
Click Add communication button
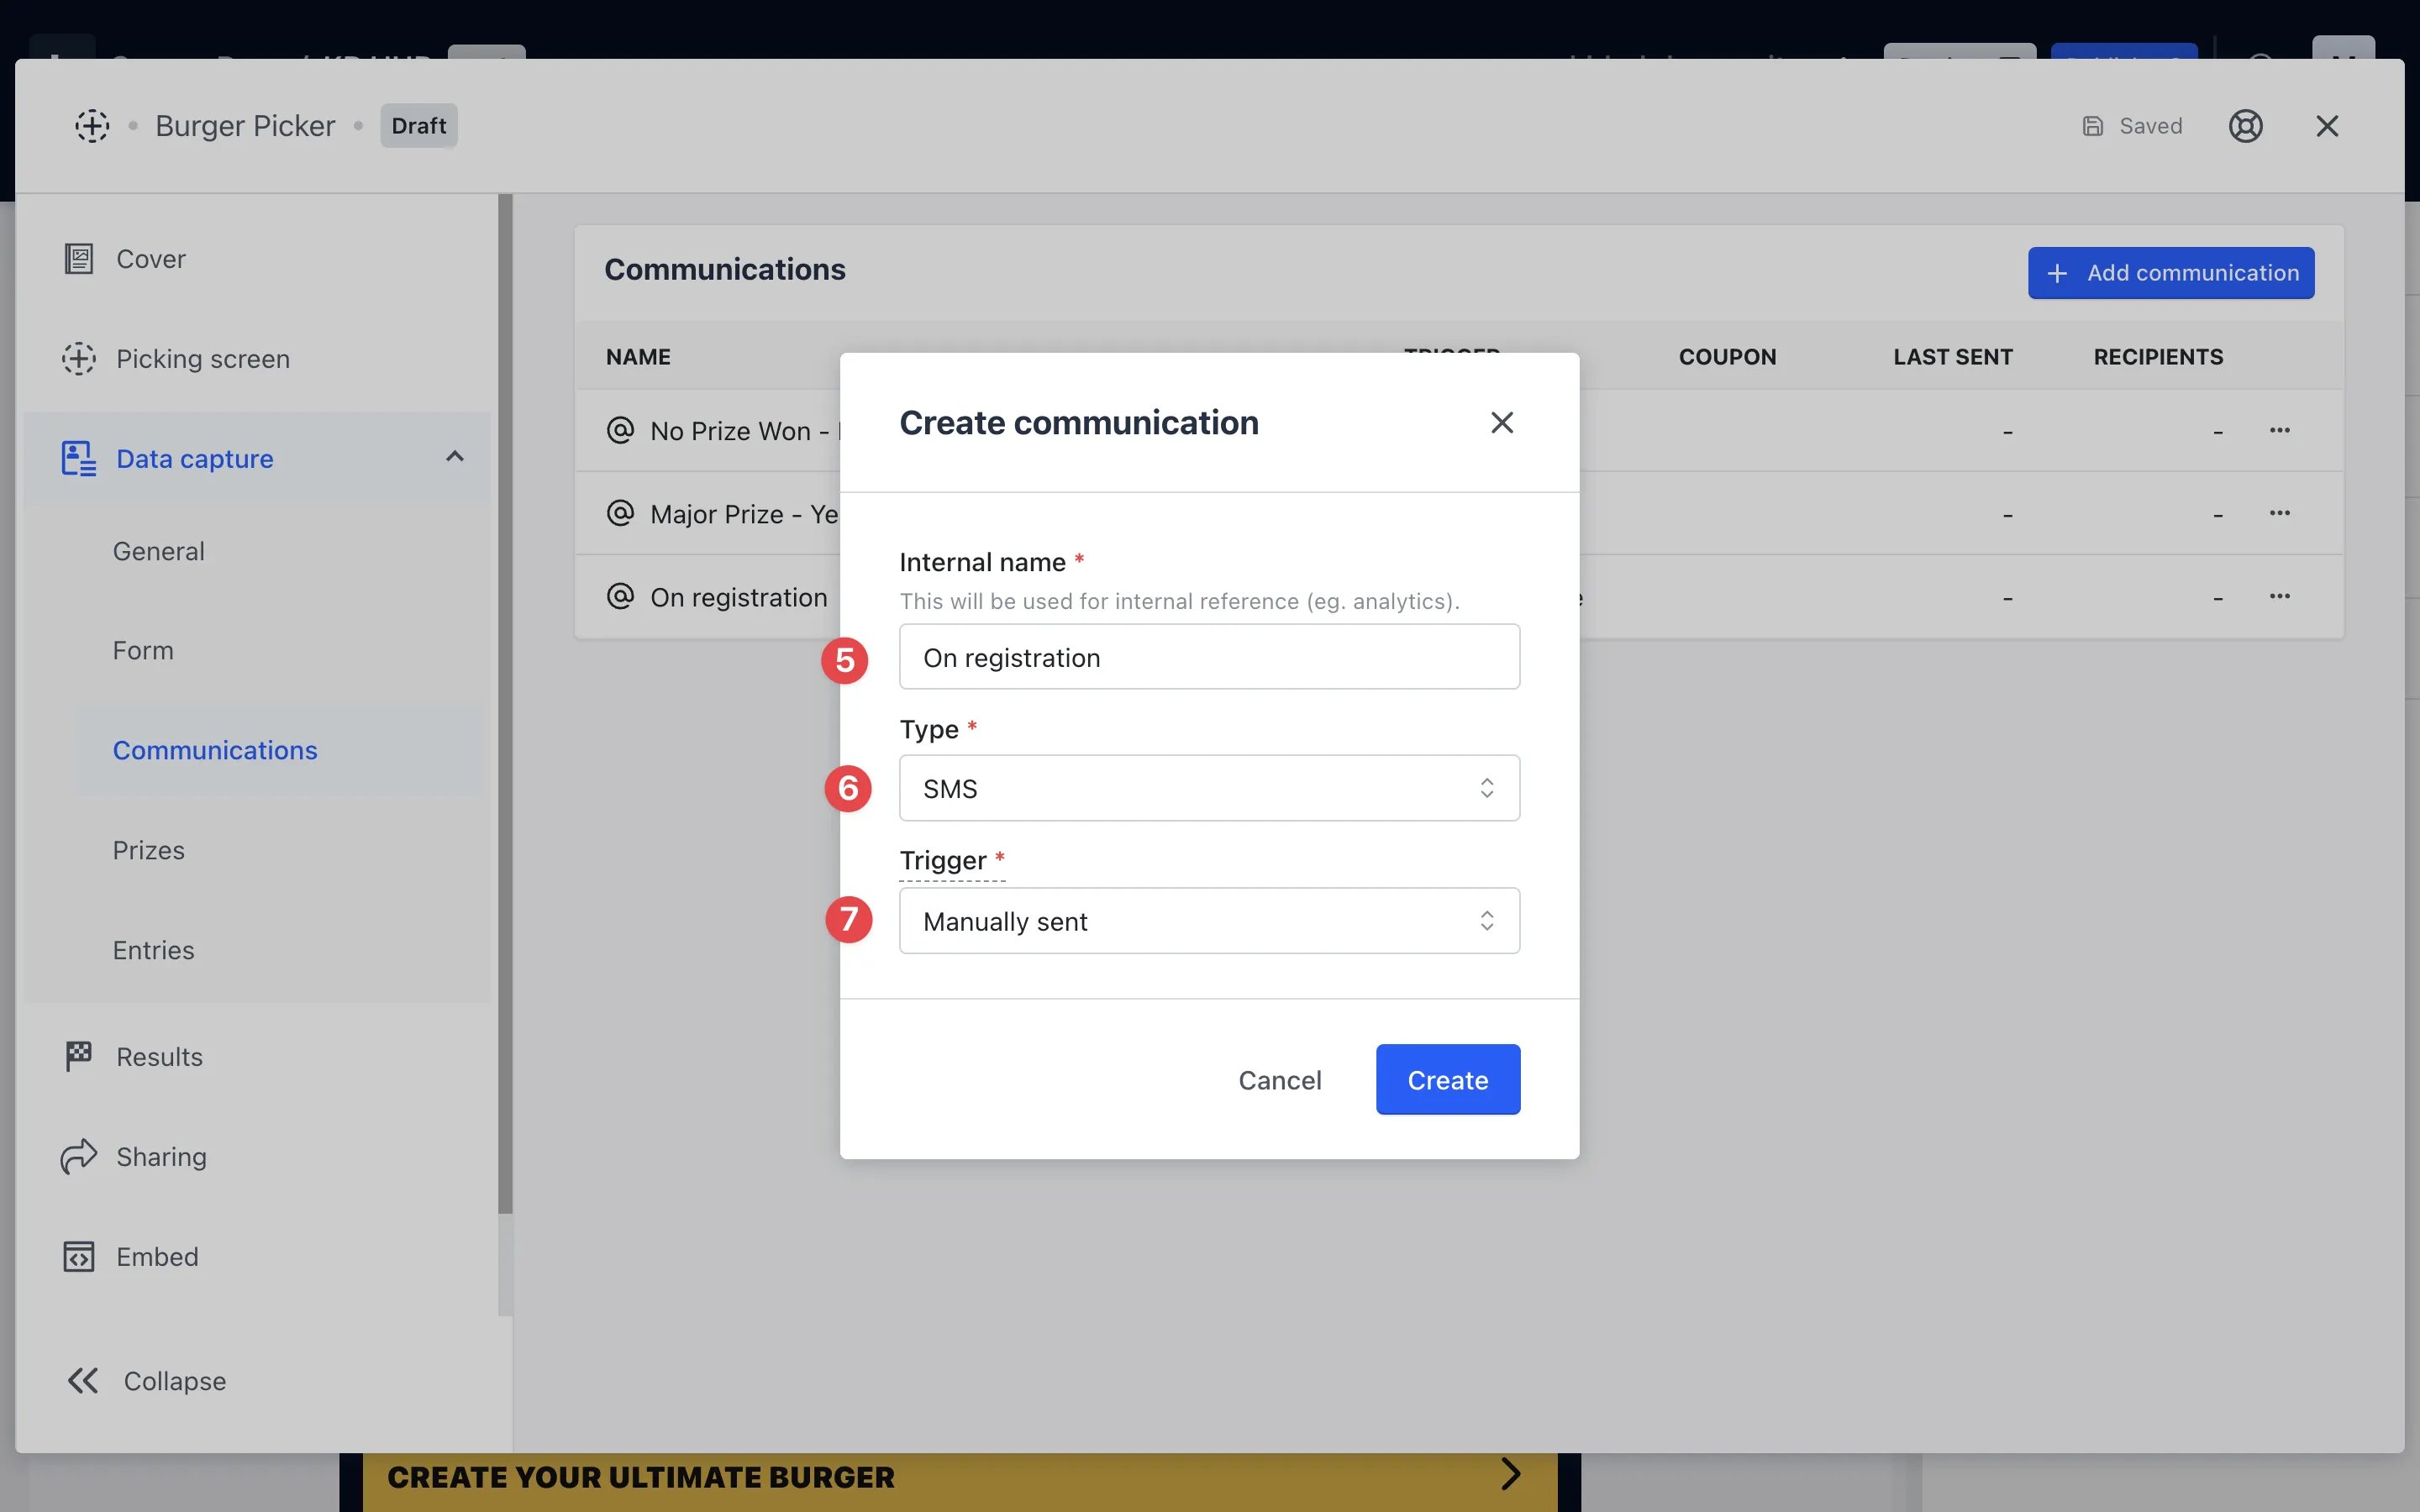point(2171,273)
